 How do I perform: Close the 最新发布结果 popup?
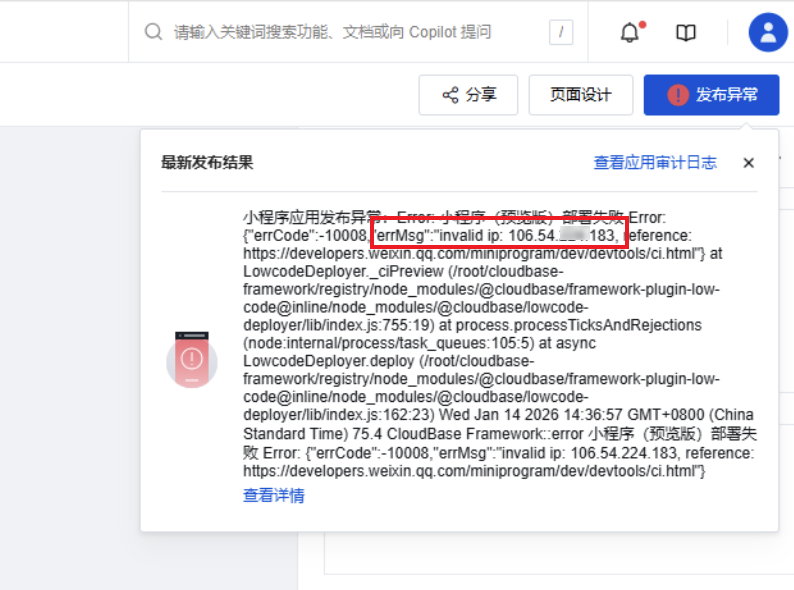tap(748, 163)
